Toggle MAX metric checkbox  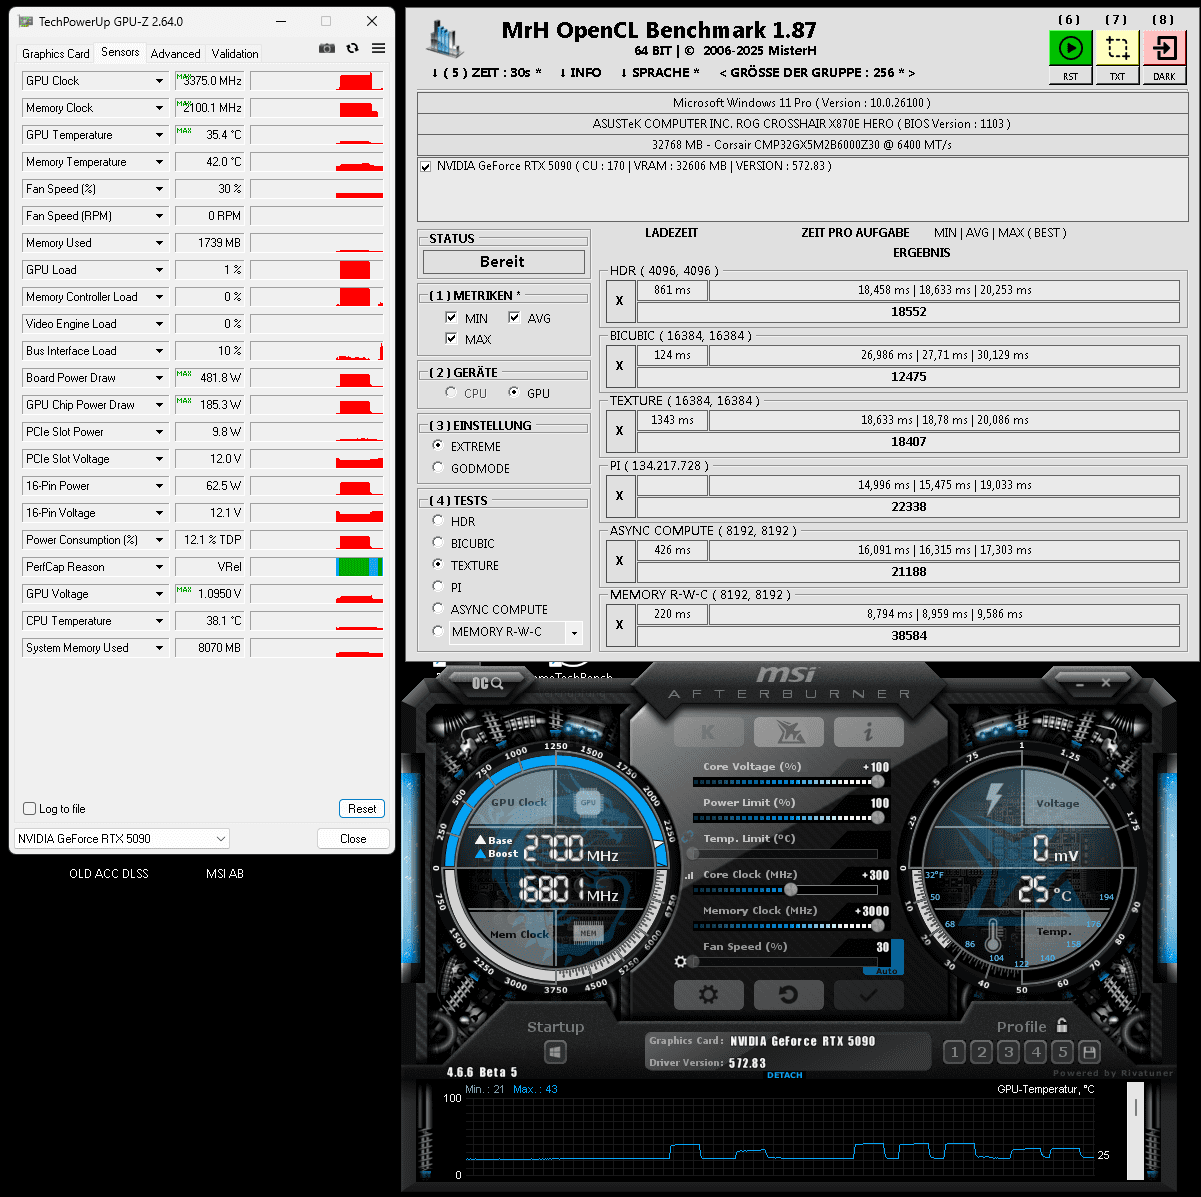tap(451, 339)
